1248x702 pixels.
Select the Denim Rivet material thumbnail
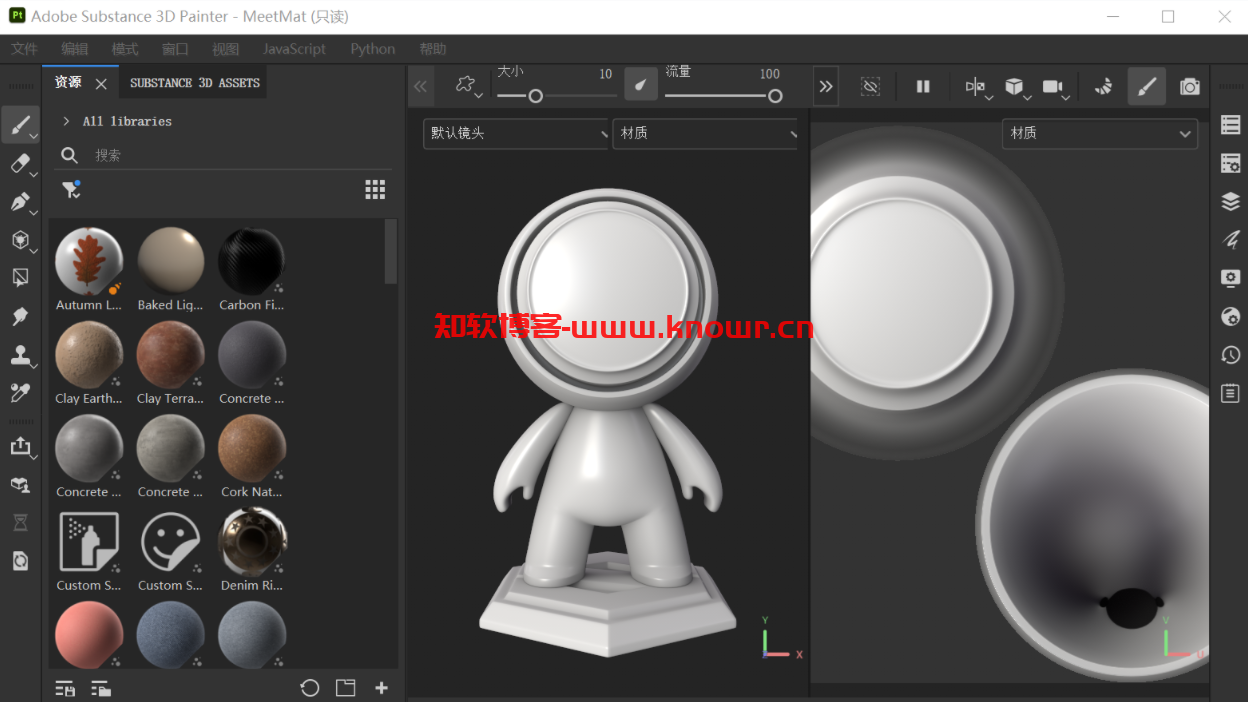(252, 541)
